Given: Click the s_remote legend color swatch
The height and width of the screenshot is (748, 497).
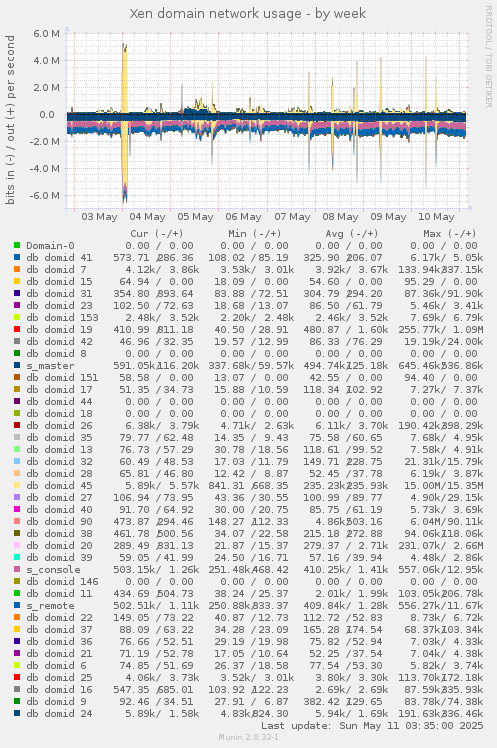Looking at the screenshot, I should [x=17, y=605].
